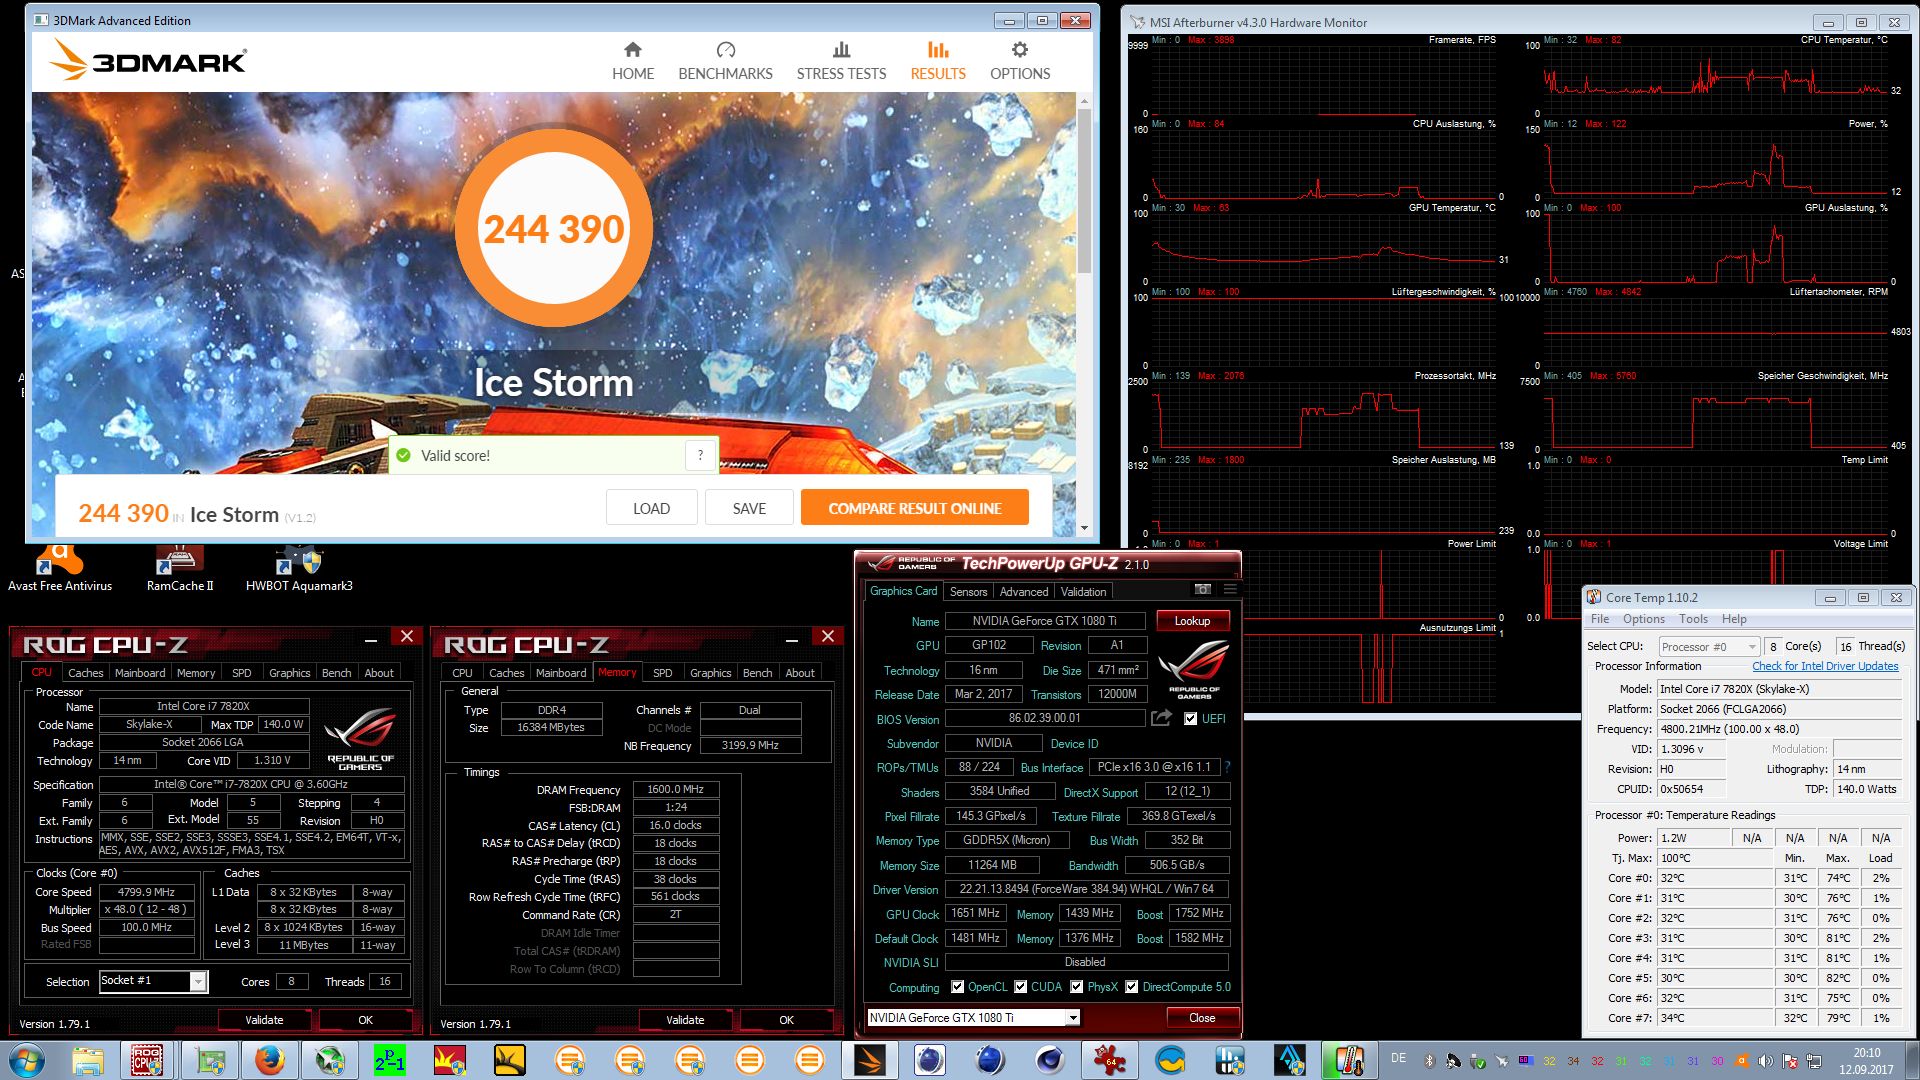Screen dimensions: 1920x1080
Task: Open the Bench tab in left CPU-Z
Action: point(336,673)
